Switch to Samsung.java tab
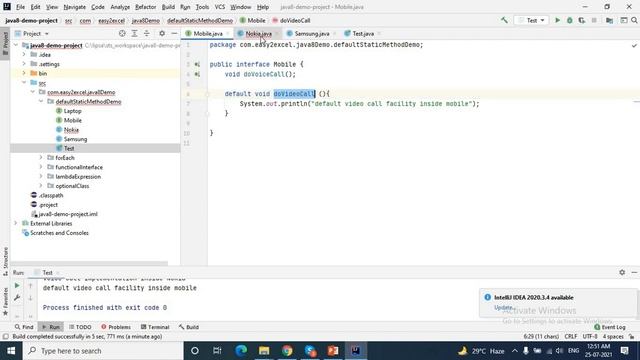This screenshot has height=360, width=640. 311,33
